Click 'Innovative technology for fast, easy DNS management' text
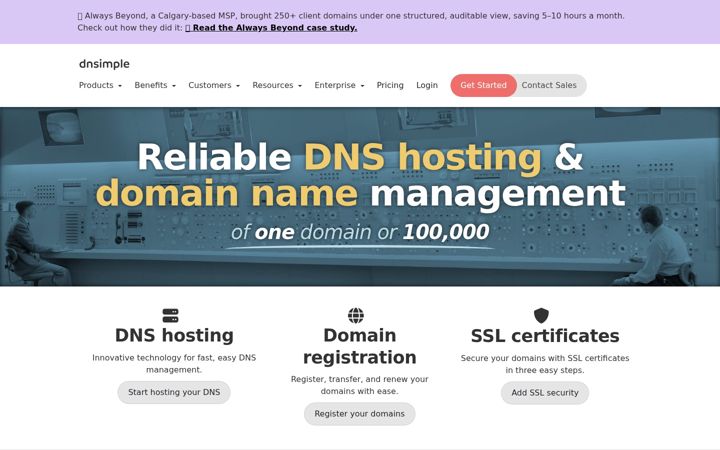 [x=174, y=364]
